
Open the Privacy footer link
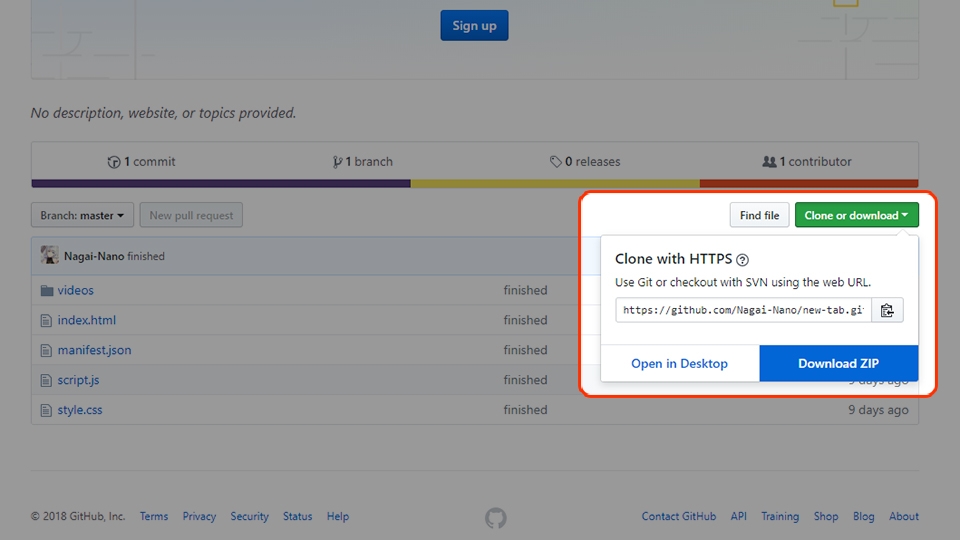[x=199, y=516]
